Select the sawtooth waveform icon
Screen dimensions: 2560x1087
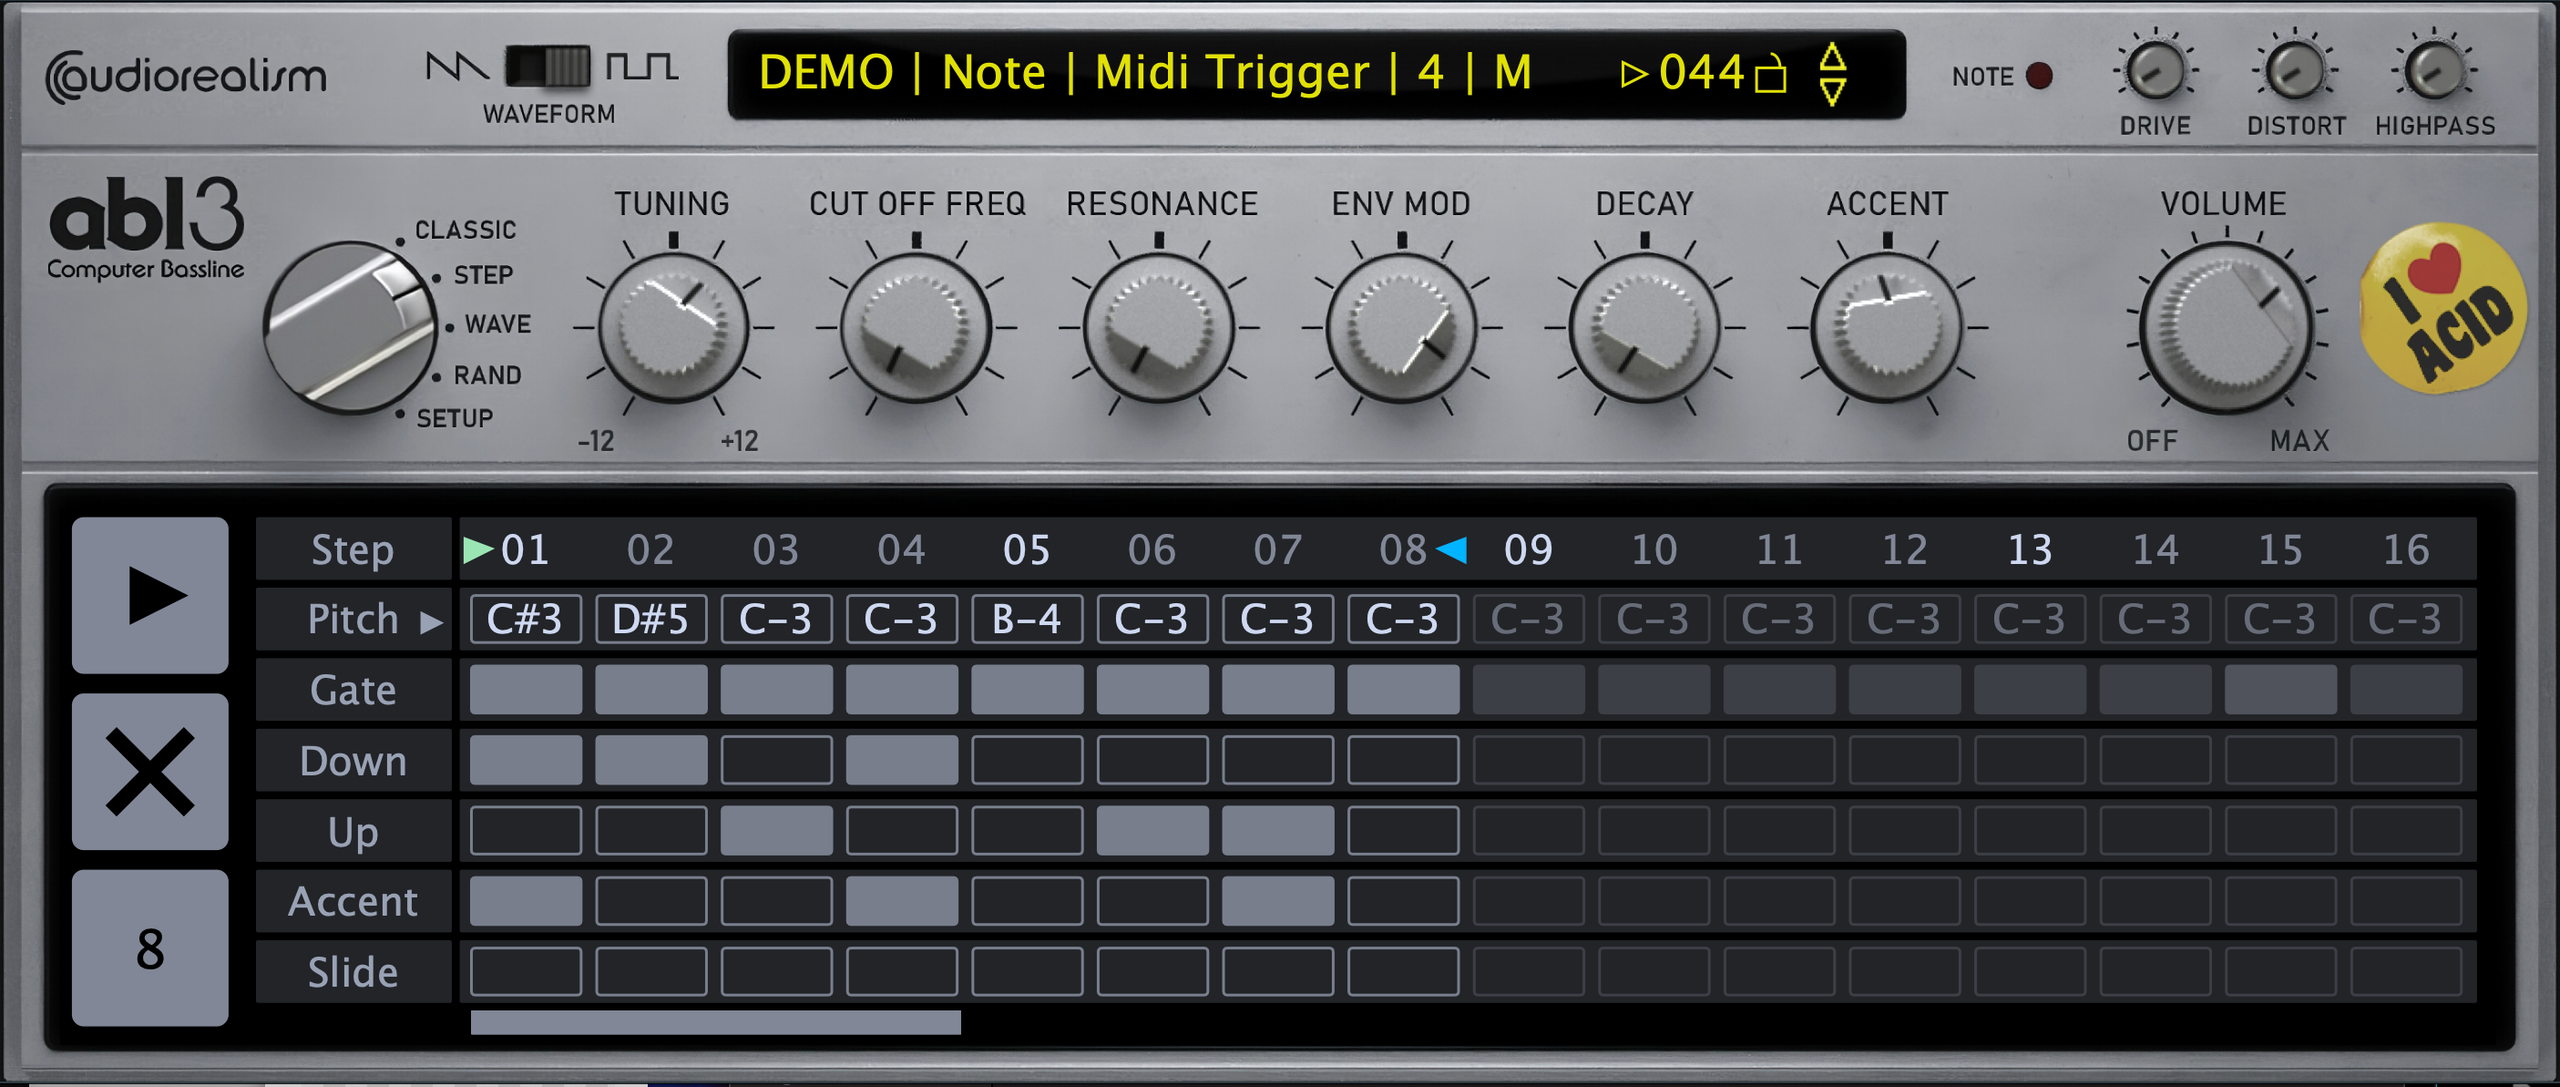(456, 67)
